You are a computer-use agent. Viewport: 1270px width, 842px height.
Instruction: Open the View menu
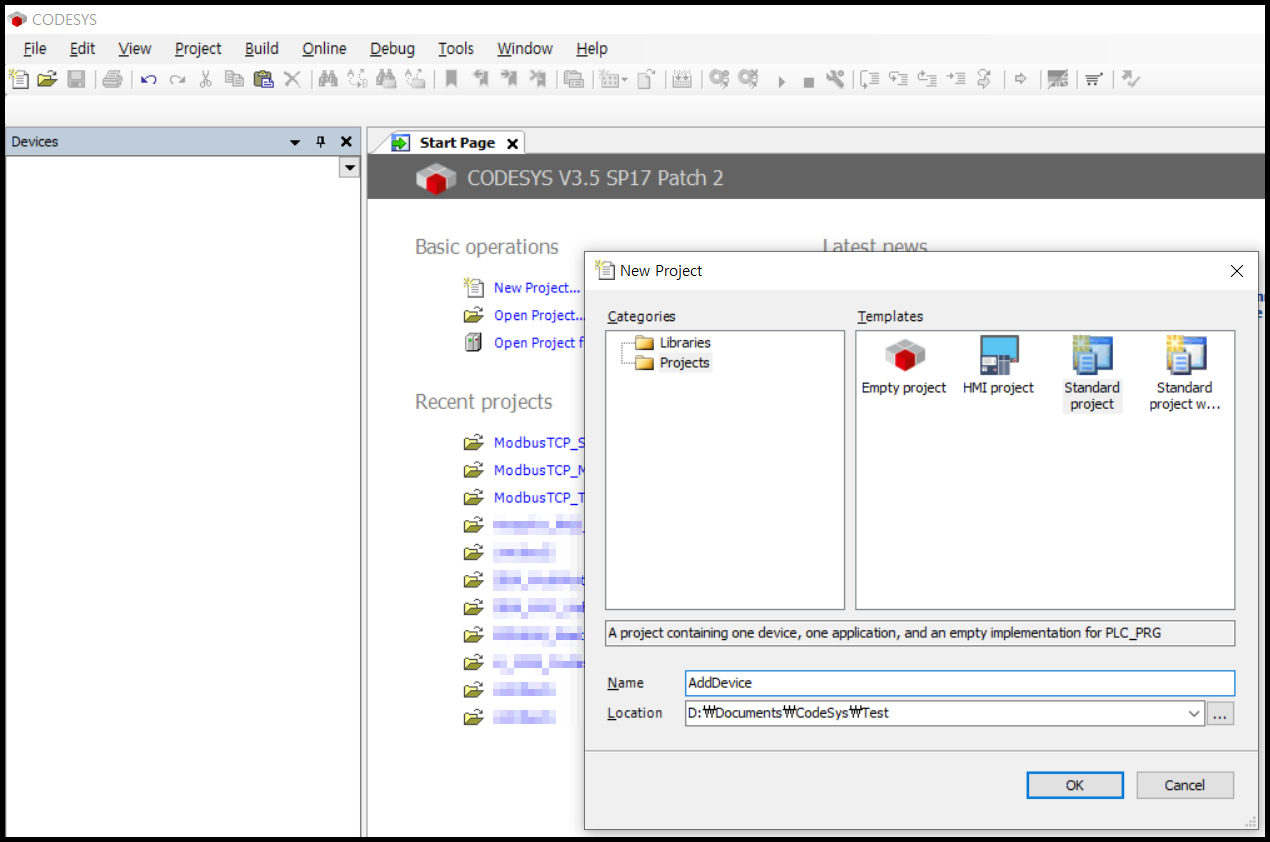pos(135,48)
